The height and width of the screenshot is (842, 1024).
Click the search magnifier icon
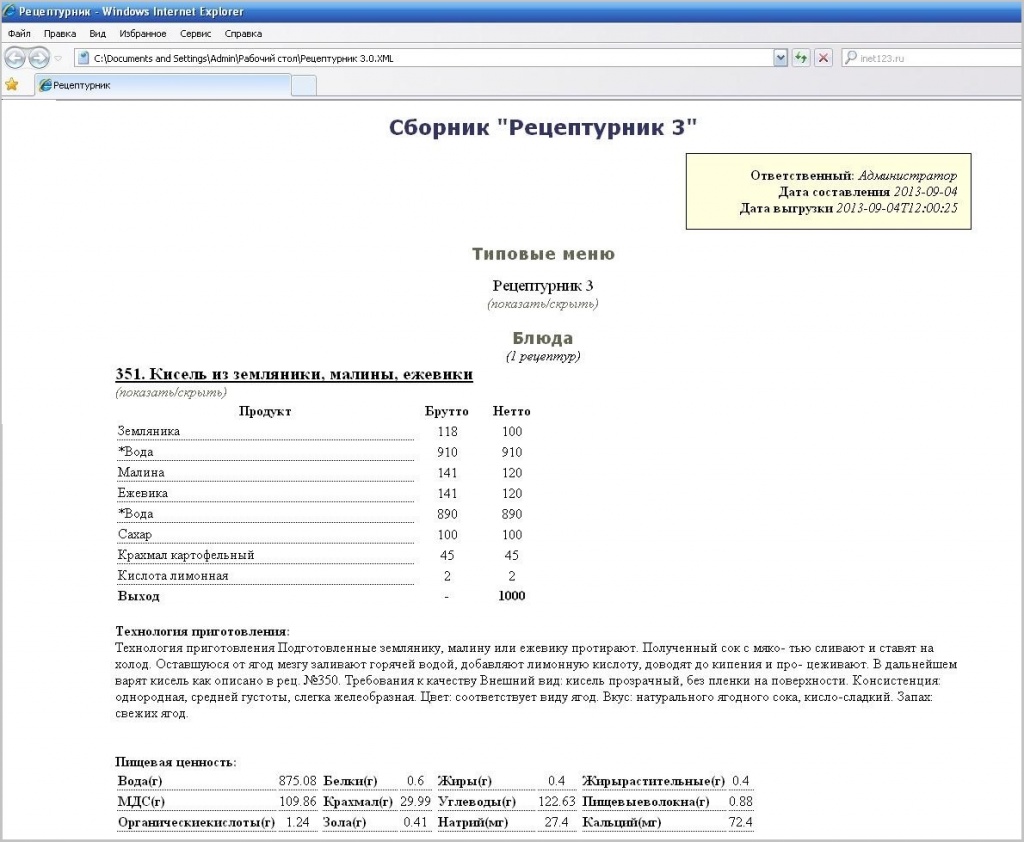pos(850,57)
